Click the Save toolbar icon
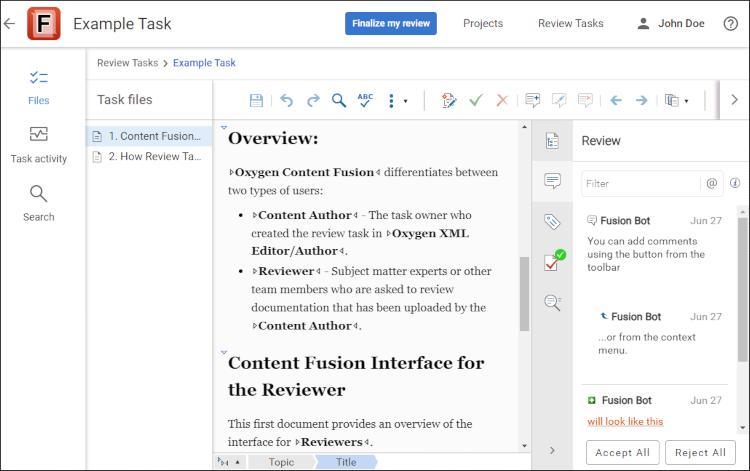750x471 pixels. click(256, 100)
